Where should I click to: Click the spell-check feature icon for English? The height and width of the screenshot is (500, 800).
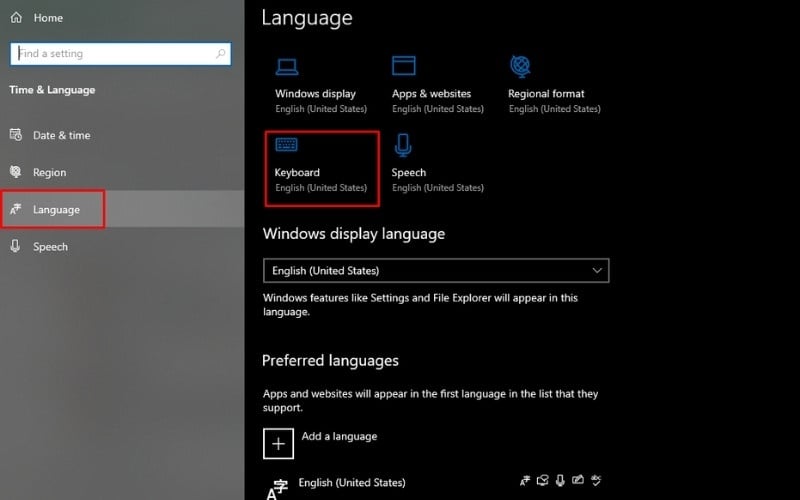pyautogui.click(x=596, y=482)
